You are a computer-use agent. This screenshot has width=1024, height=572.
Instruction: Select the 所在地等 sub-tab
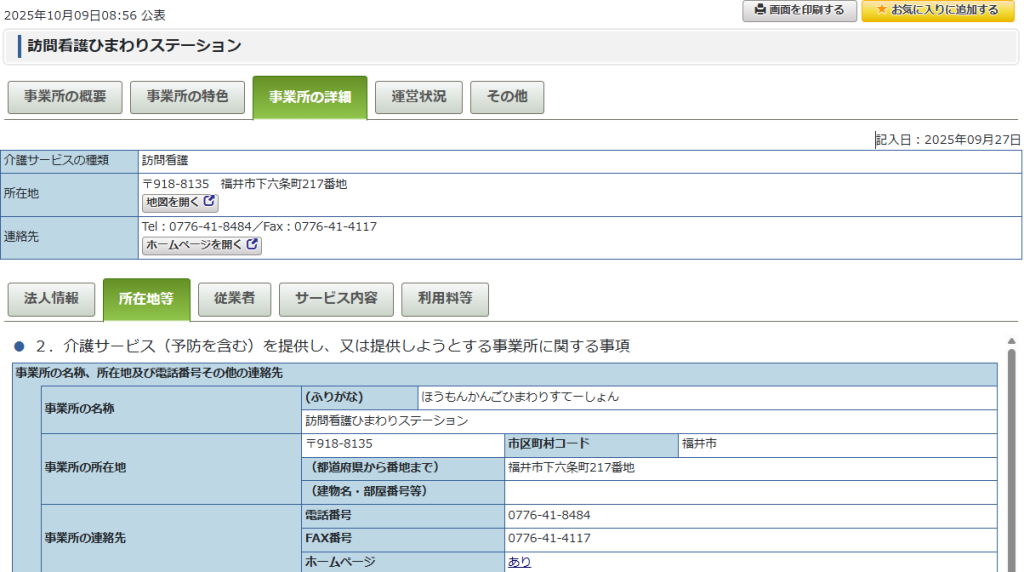click(146, 299)
